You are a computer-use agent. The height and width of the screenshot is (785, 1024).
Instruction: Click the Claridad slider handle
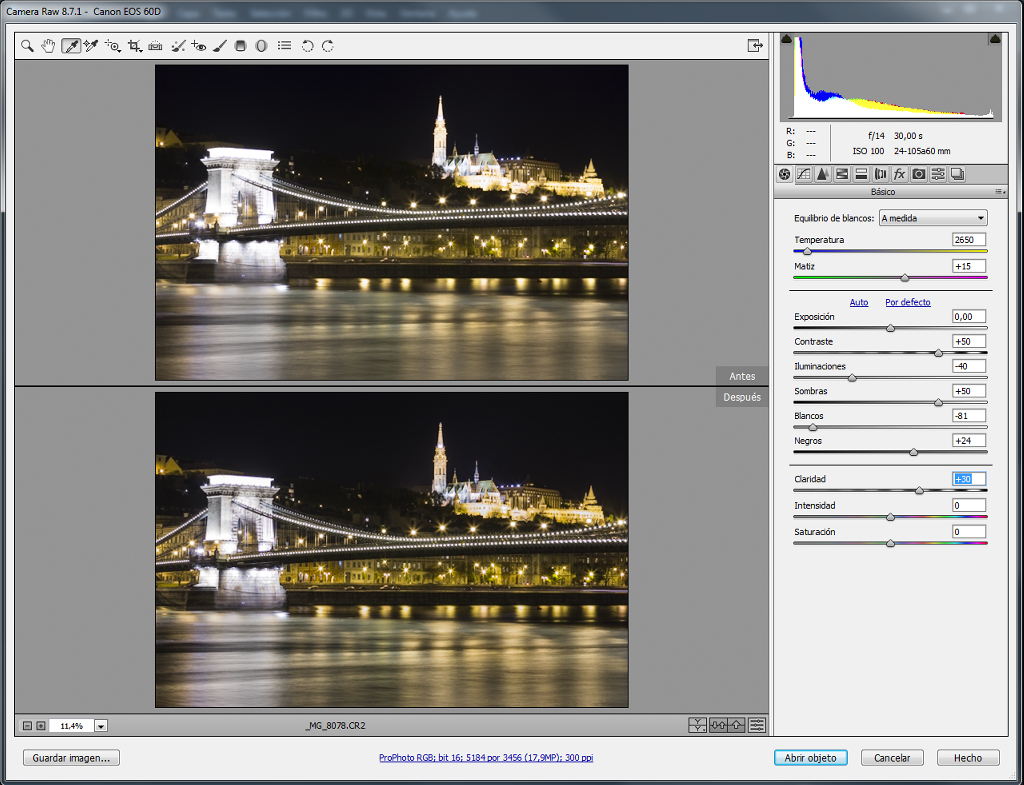tap(920, 490)
